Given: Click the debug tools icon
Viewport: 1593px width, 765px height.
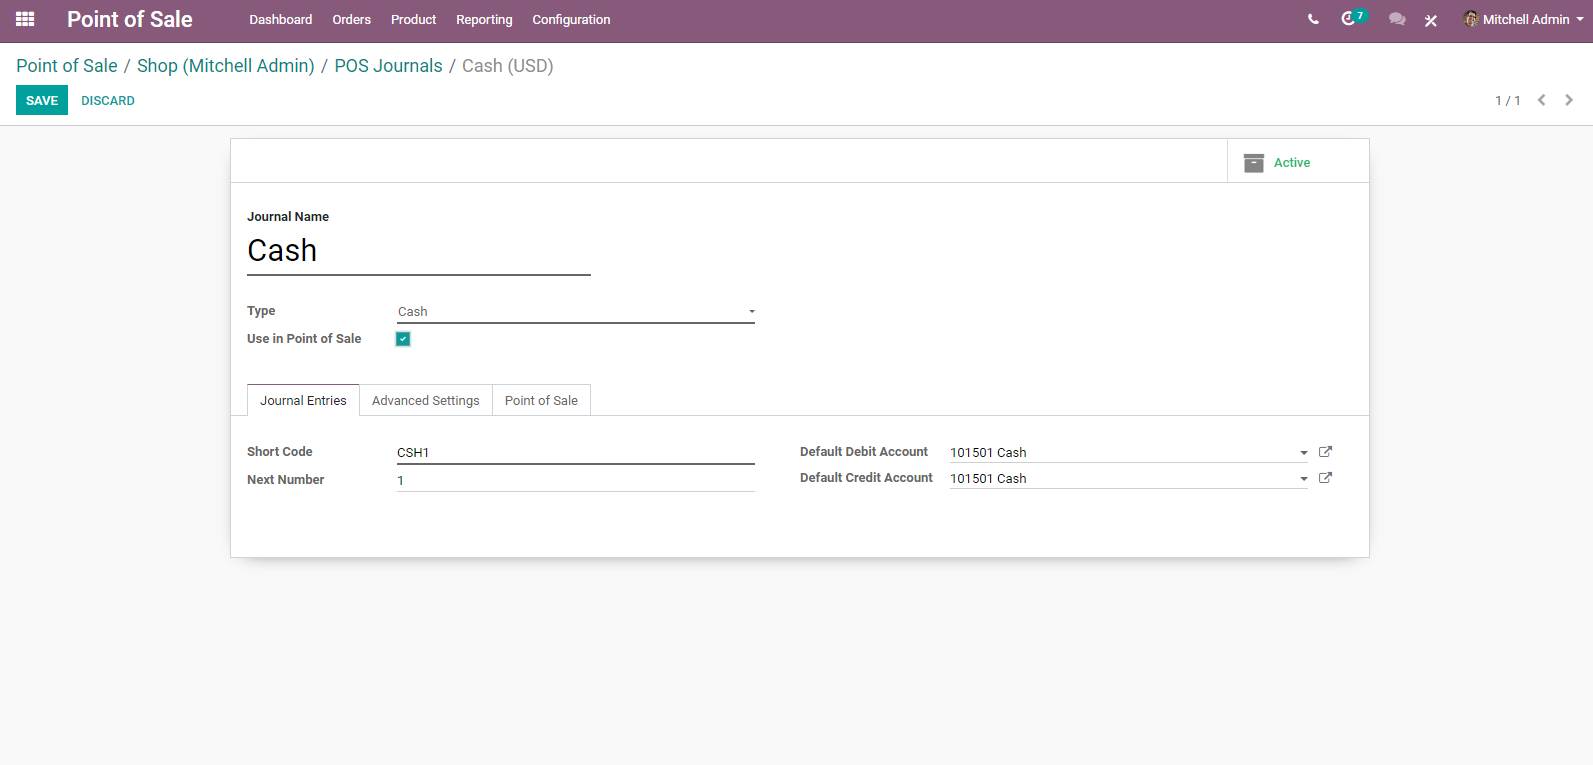Looking at the screenshot, I should 1431,20.
